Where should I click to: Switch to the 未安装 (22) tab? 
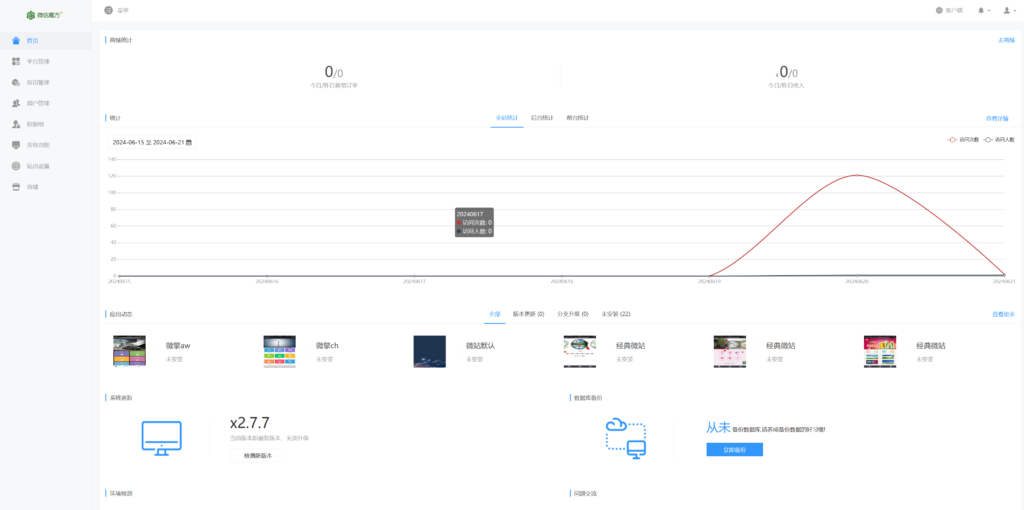615,314
